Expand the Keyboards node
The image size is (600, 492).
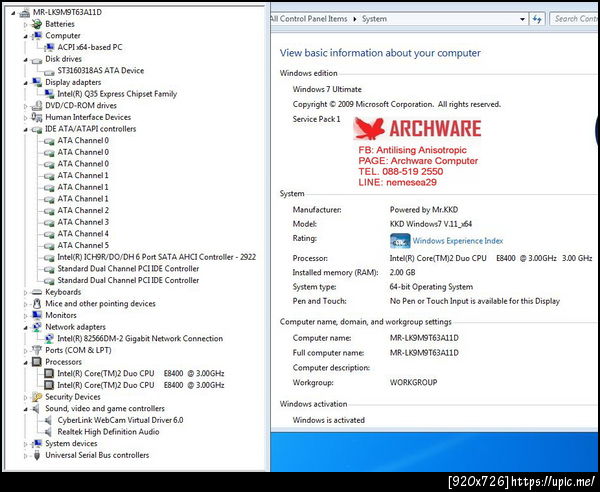[26, 293]
